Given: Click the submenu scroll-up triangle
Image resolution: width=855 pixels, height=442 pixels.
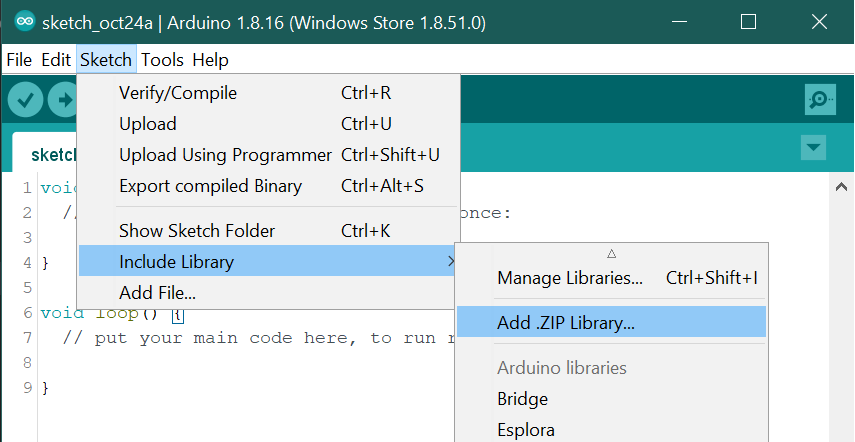Looking at the screenshot, I should tap(611, 253).
